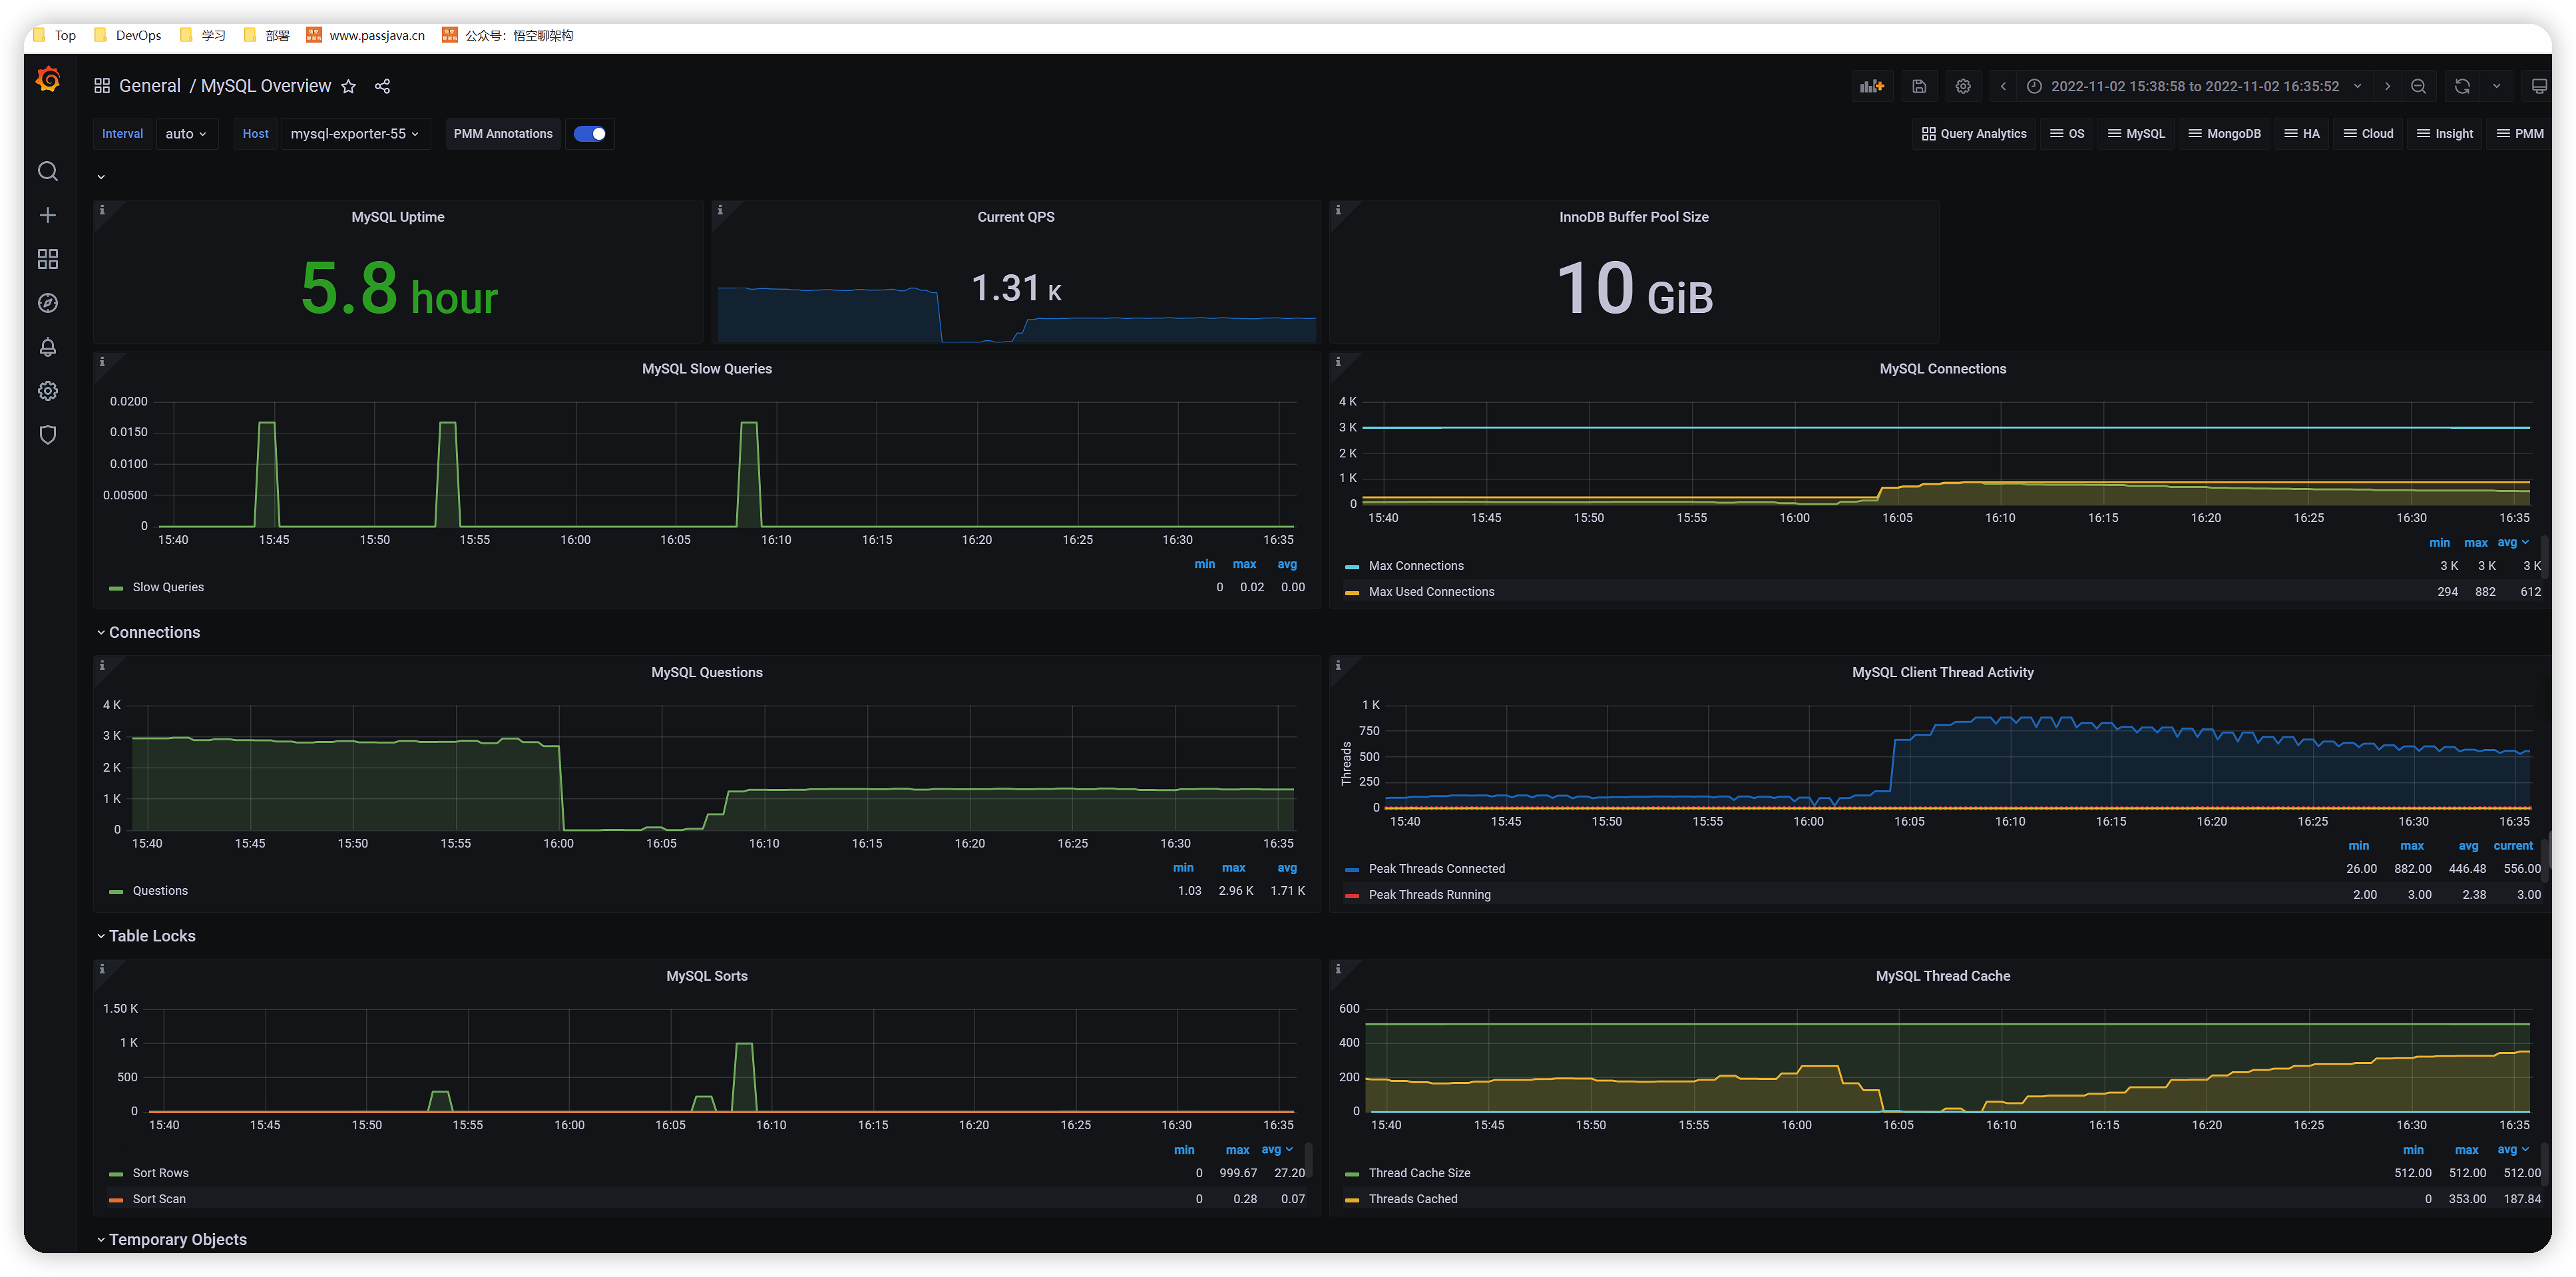Open the Top bookmark folder

pyautogui.click(x=55, y=35)
